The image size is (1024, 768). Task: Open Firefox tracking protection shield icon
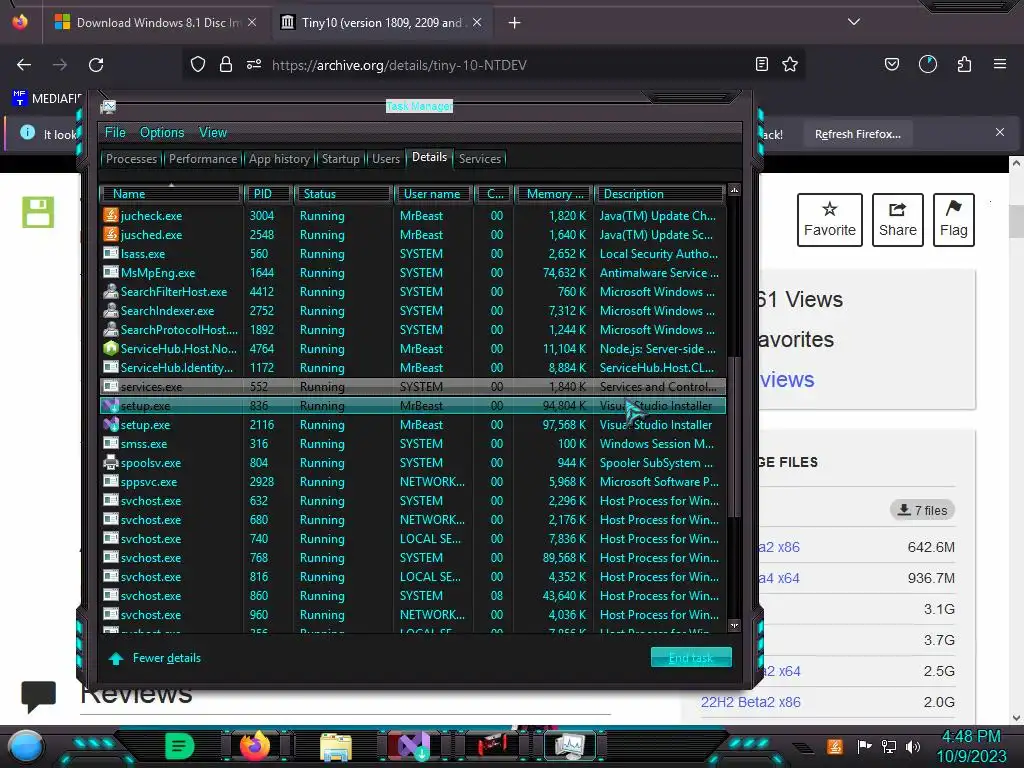[198, 64]
